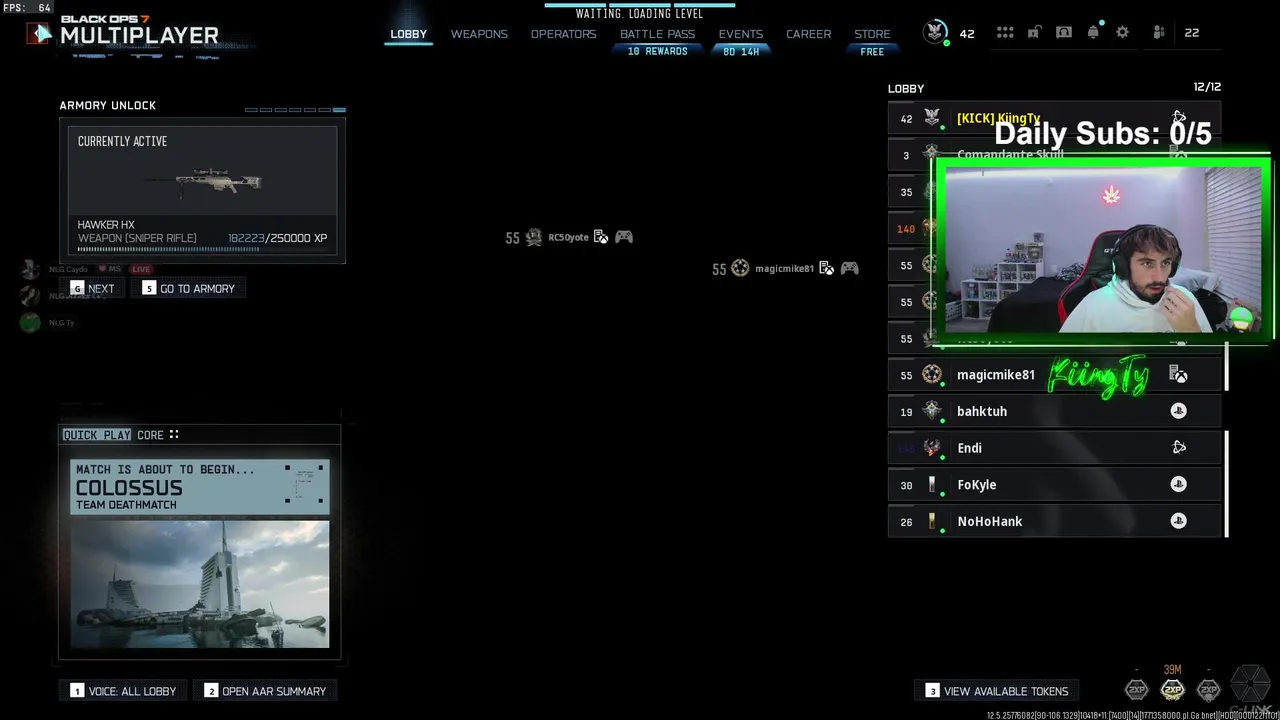Click View Available Tokens button
This screenshot has width=1280, height=720.
coord(997,691)
